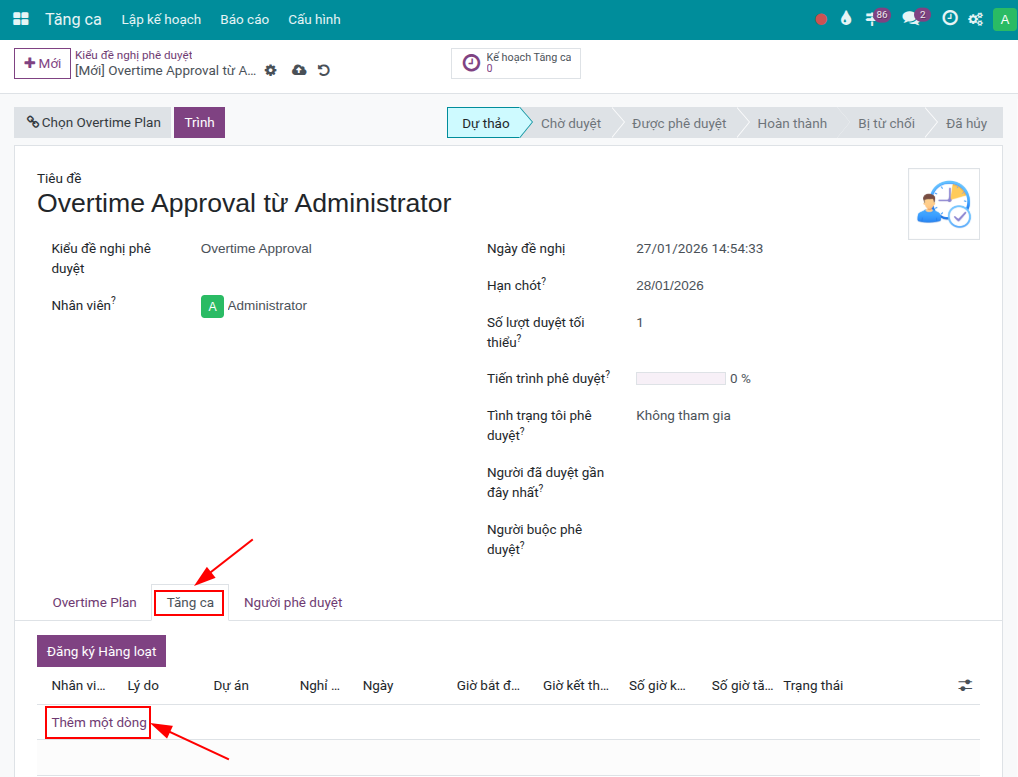Open the activities clock icon in top bar
Viewport: 1018px width, 777px height.
coord(949,18)
